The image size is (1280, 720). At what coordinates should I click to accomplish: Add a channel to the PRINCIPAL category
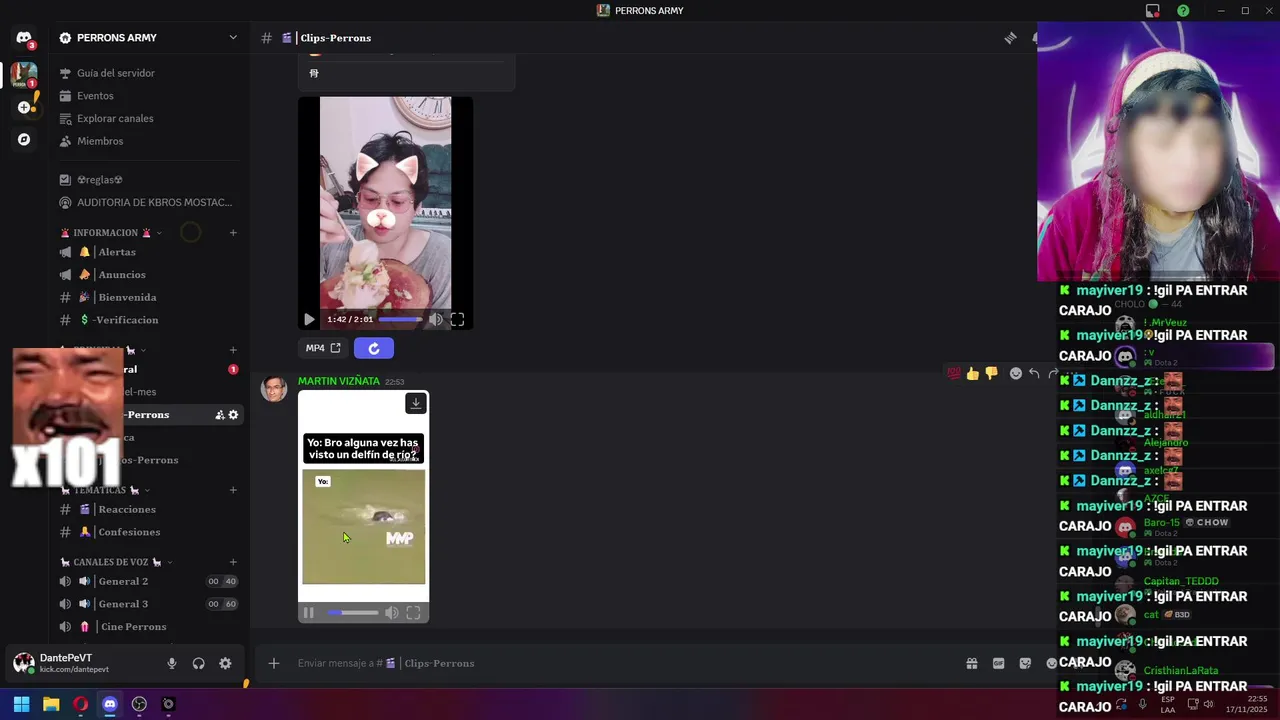[x=233, y=350]
